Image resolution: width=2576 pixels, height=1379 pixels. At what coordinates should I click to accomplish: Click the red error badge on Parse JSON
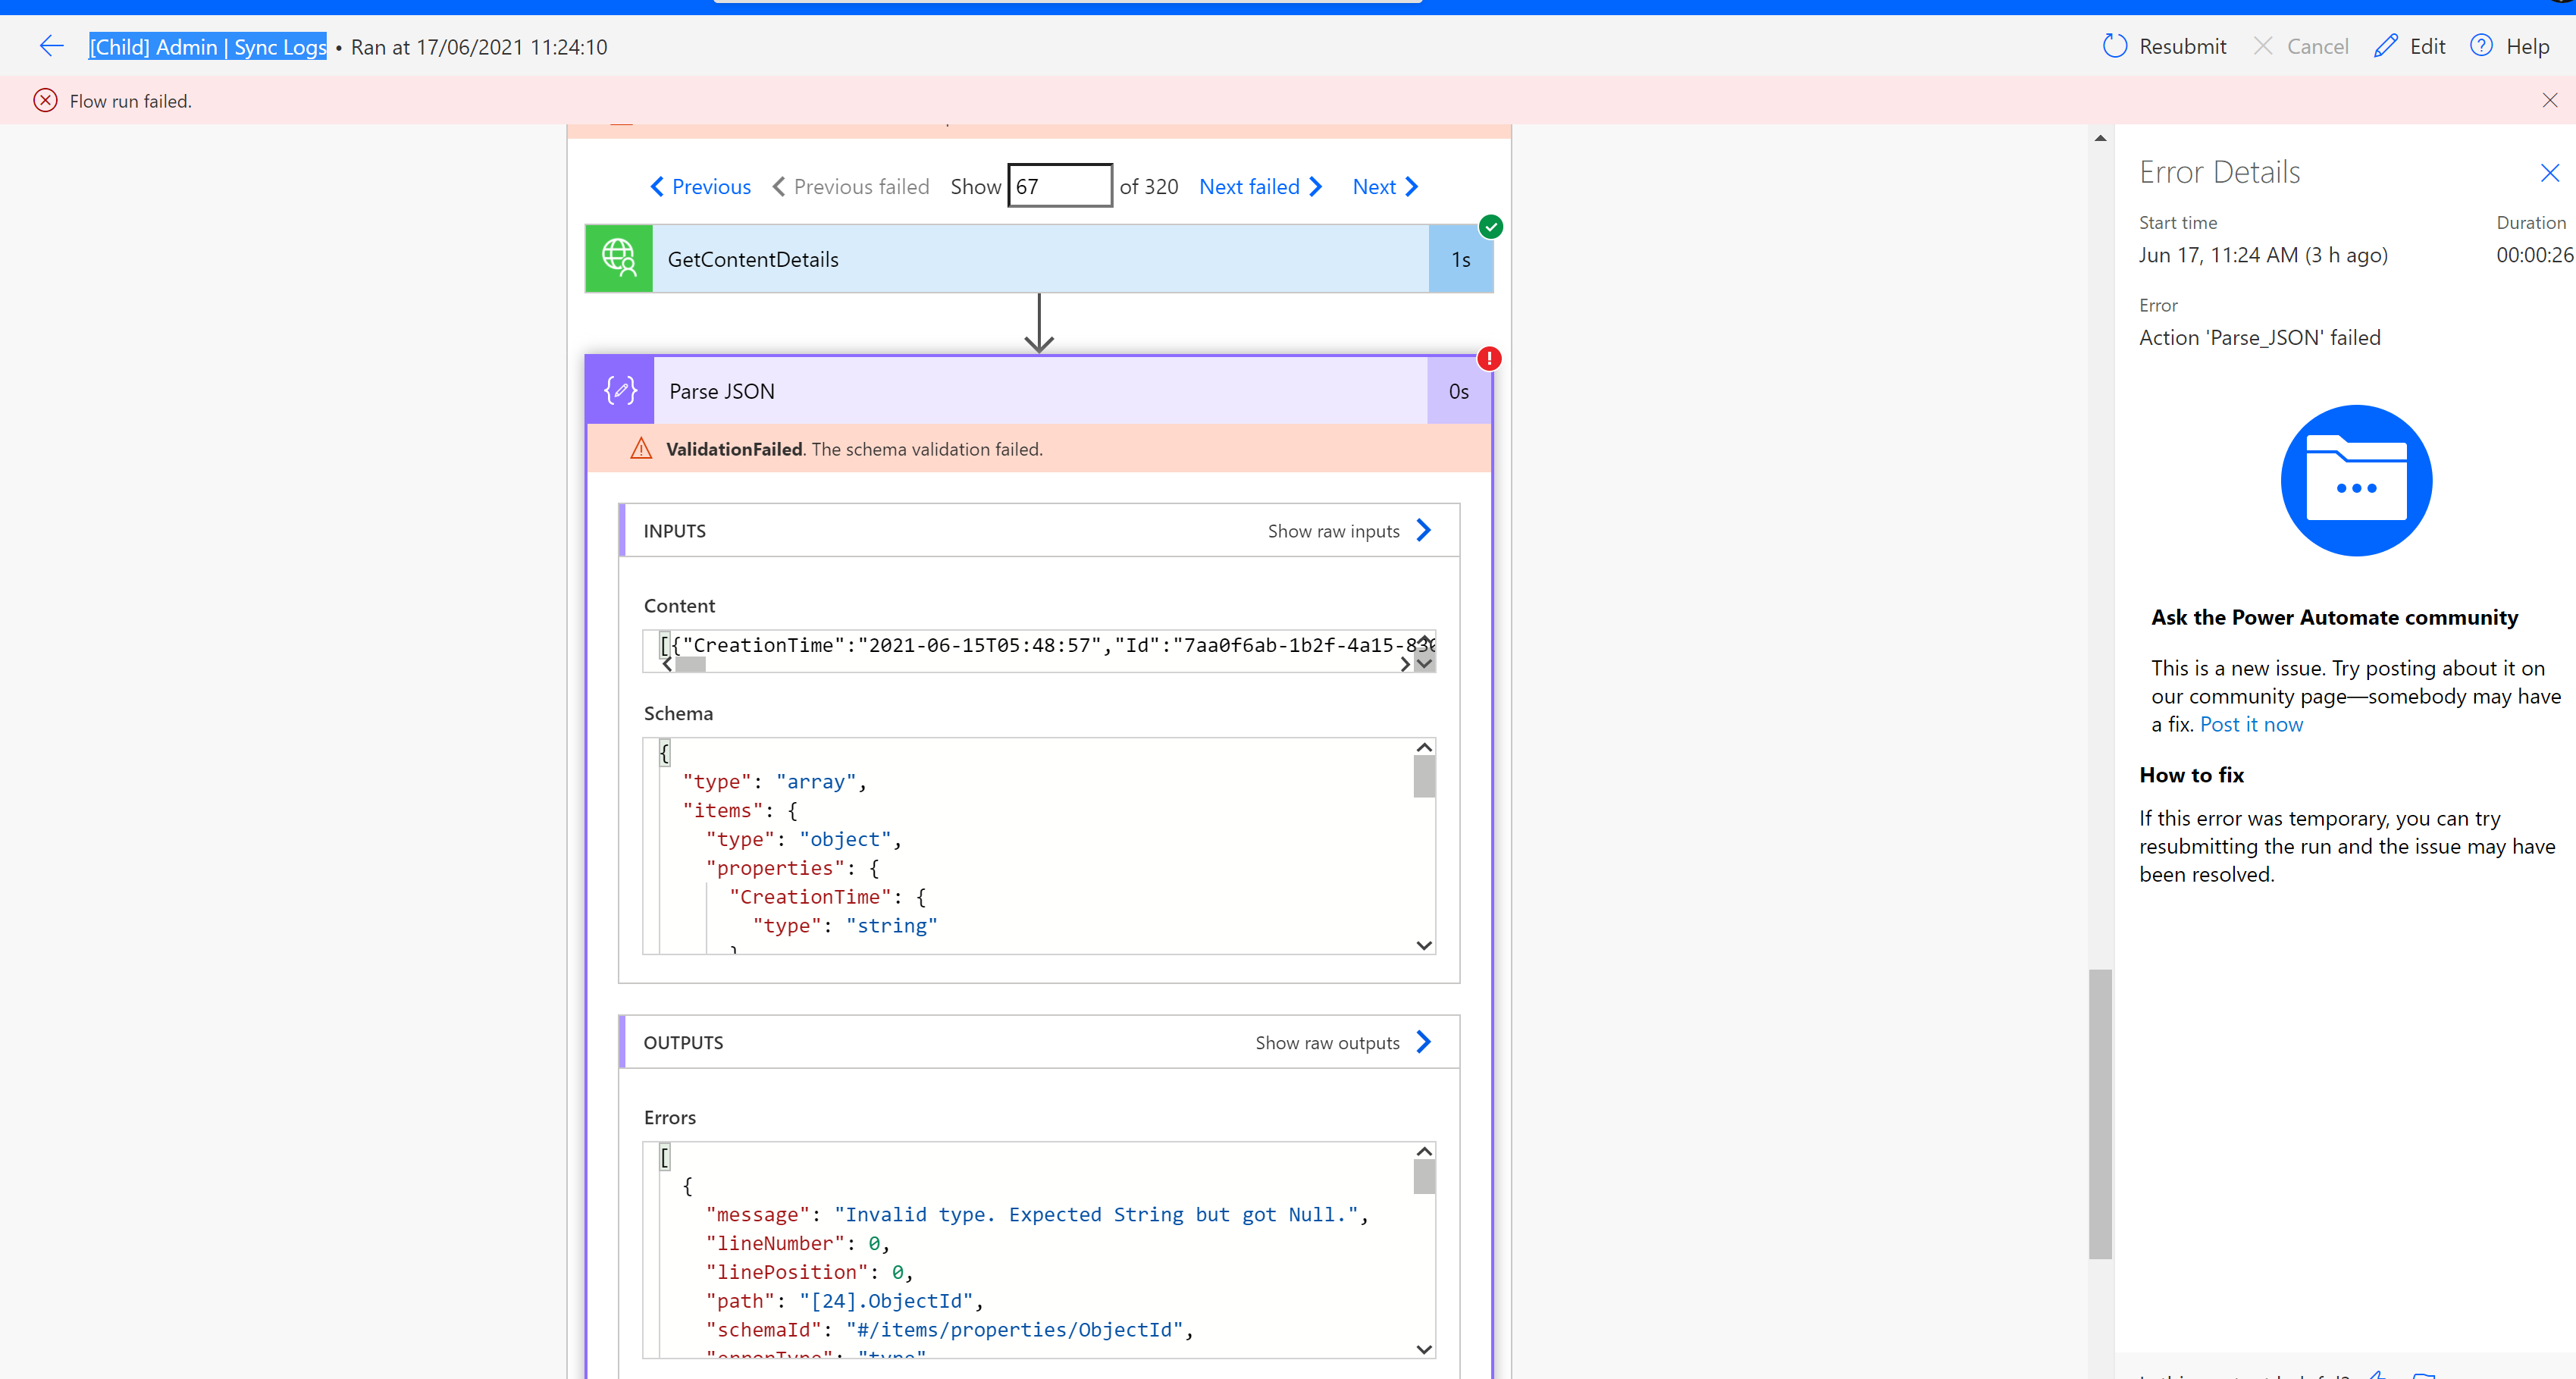[x=1489, y=358]
